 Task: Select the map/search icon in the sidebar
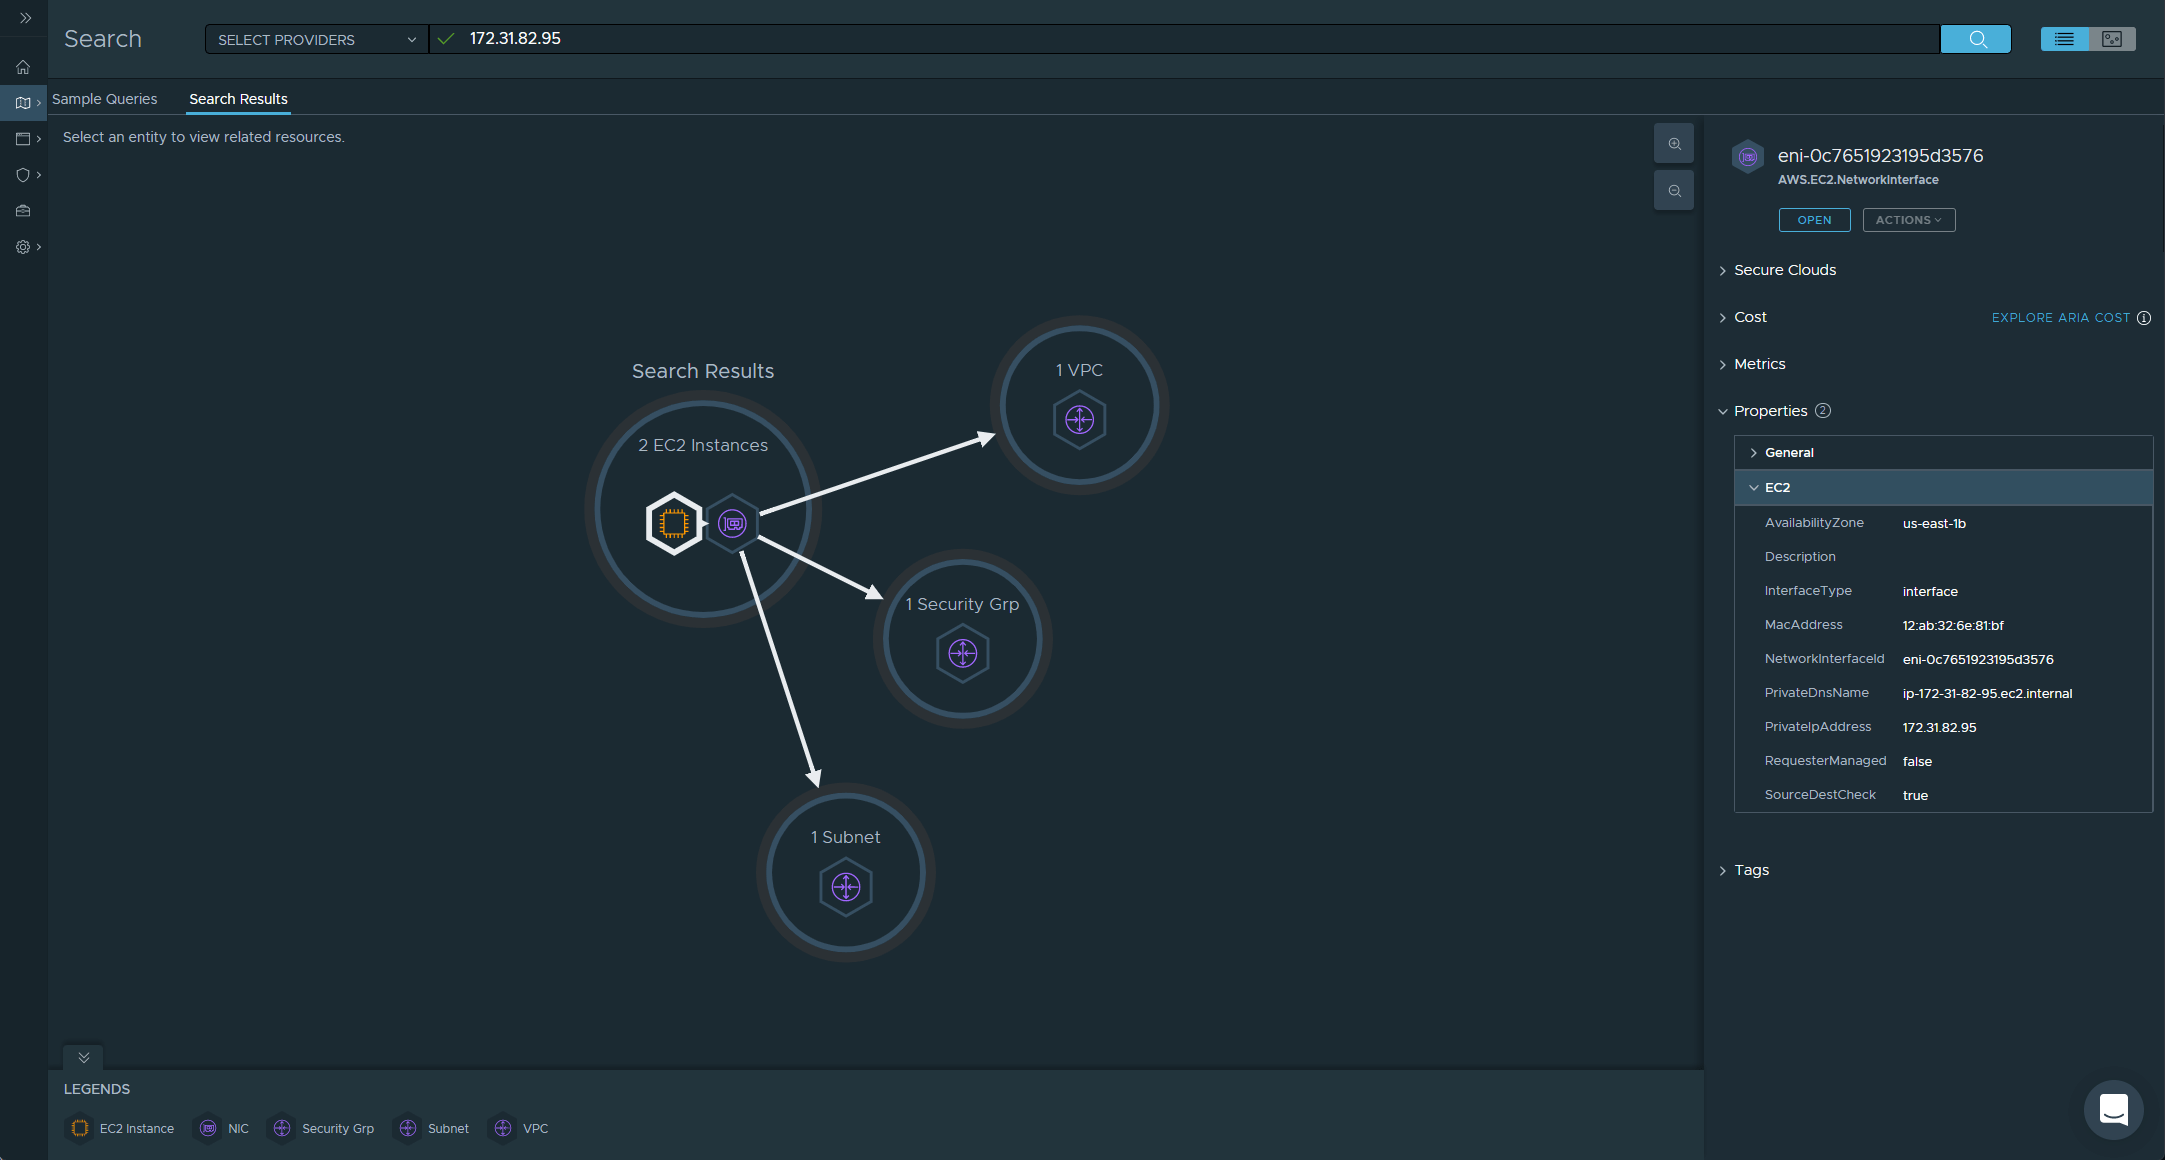(x=22, y=102)
